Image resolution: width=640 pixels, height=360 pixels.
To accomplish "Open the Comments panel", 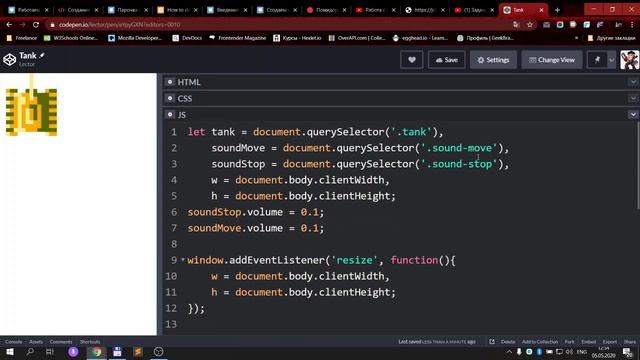I will pyautogui.click(x=61, y=342).
